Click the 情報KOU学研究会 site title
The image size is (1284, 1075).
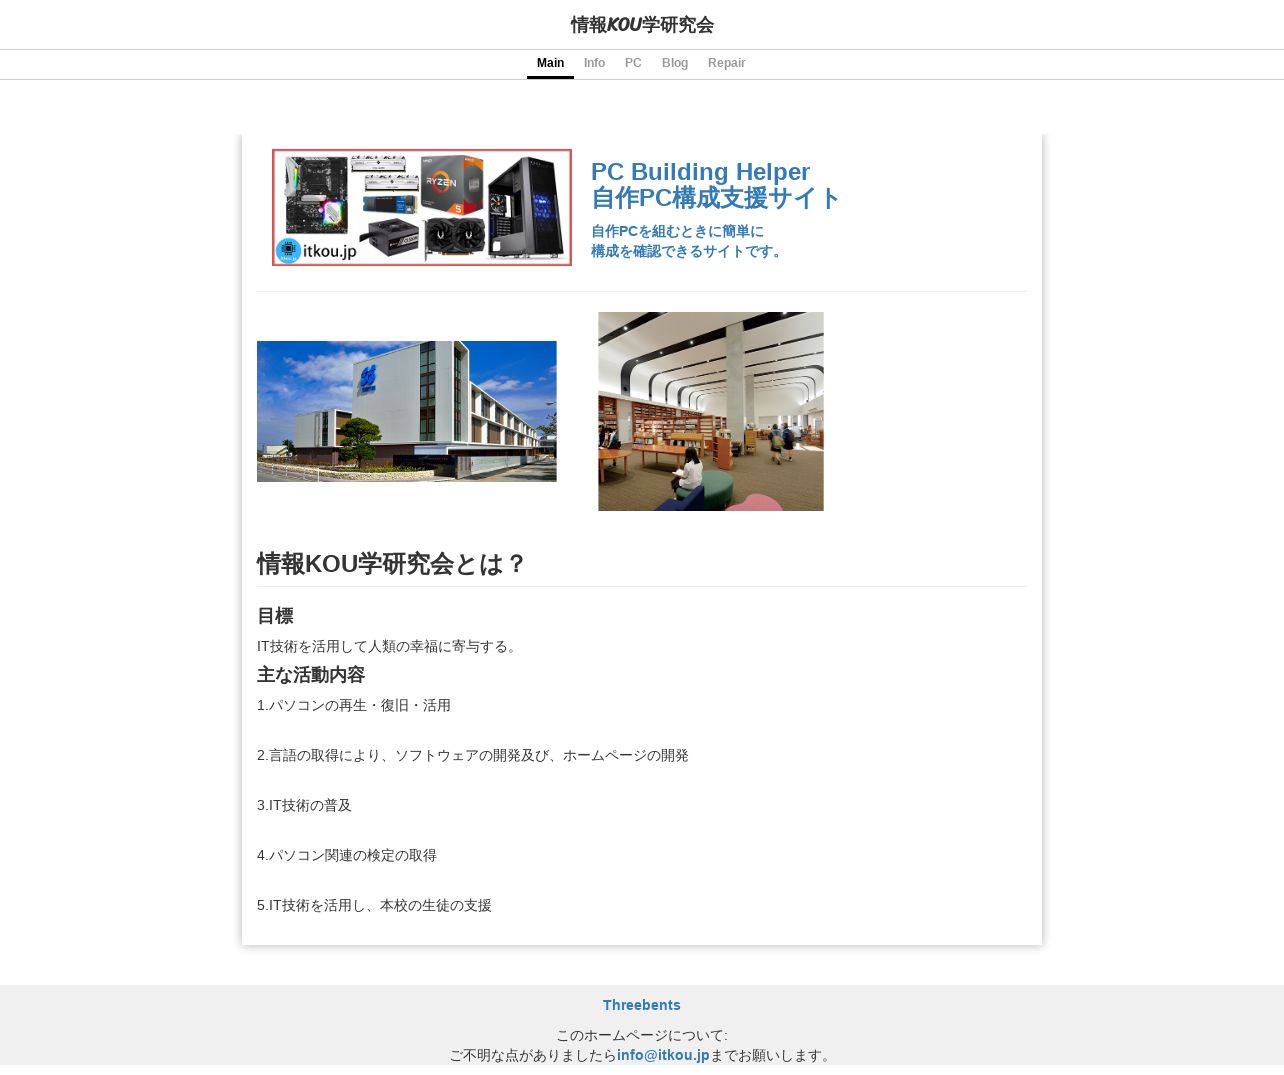point(642,25)
